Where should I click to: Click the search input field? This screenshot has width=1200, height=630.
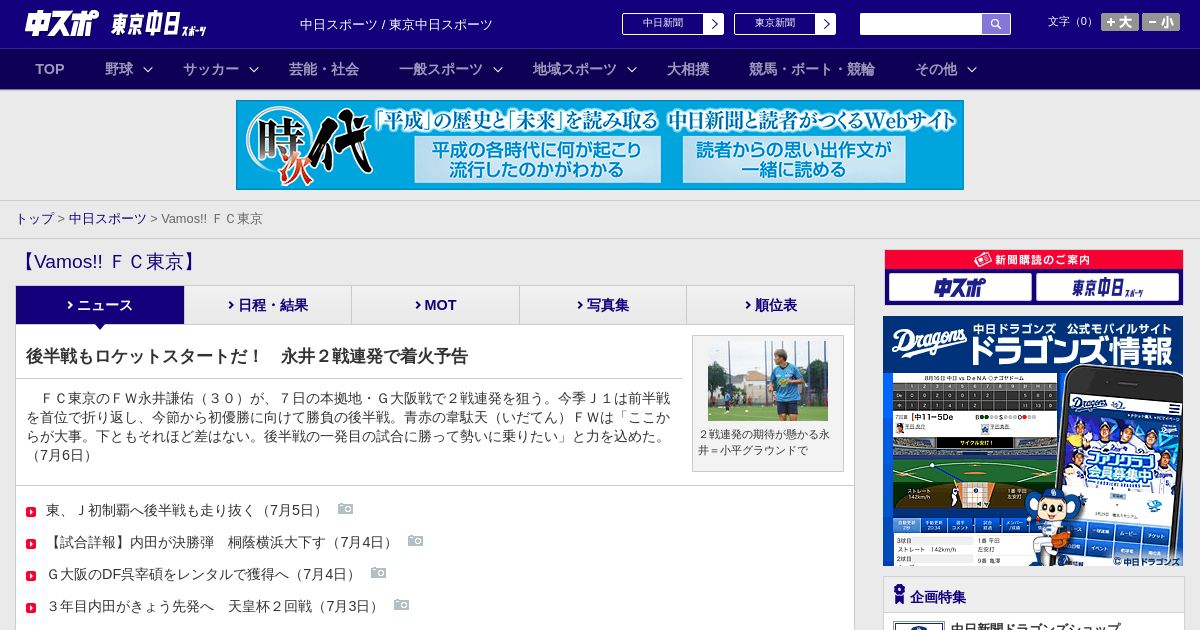coord(921,24)
